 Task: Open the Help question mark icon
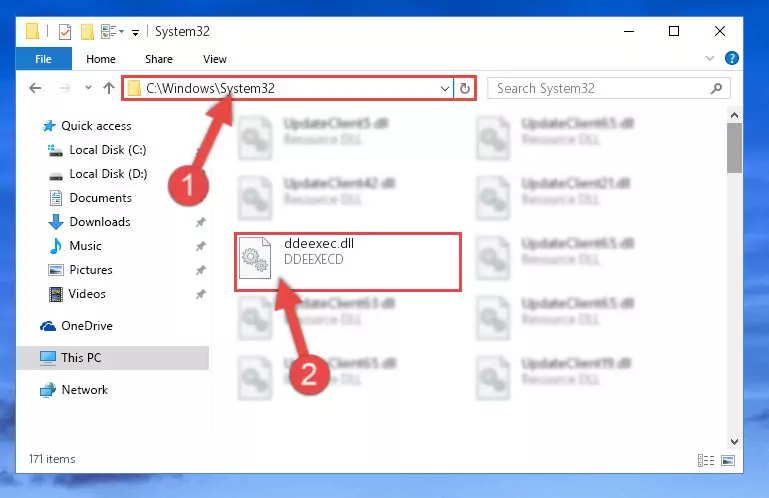[x=731, y=58]
